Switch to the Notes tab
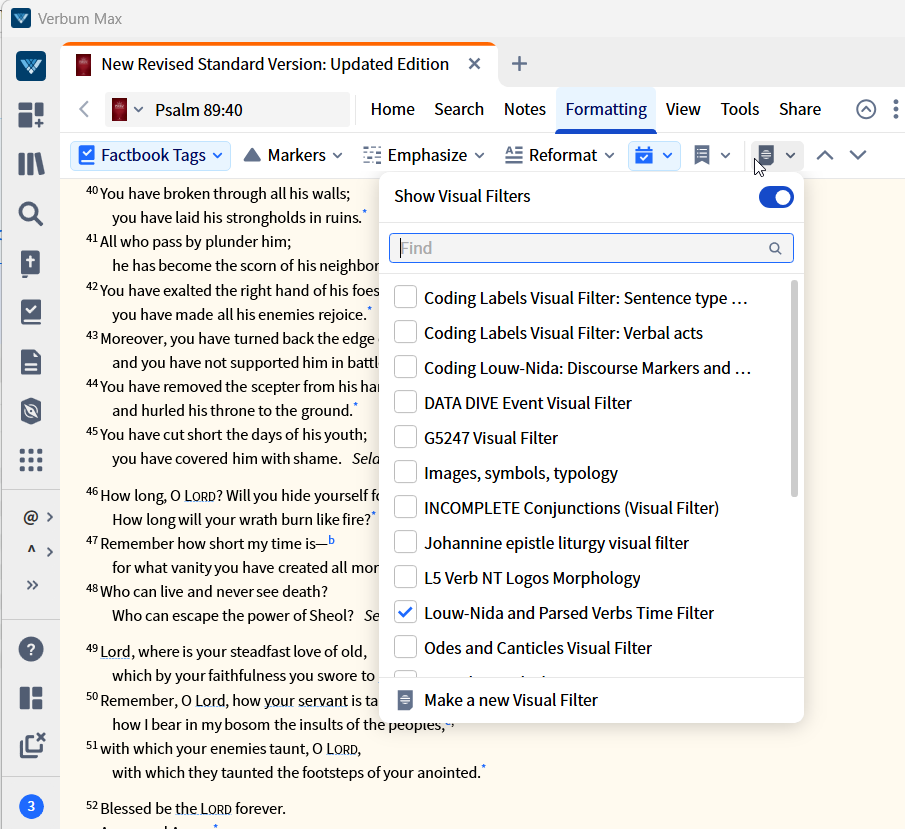The height and width of the screenshot is (829, 905). (525, 109)
